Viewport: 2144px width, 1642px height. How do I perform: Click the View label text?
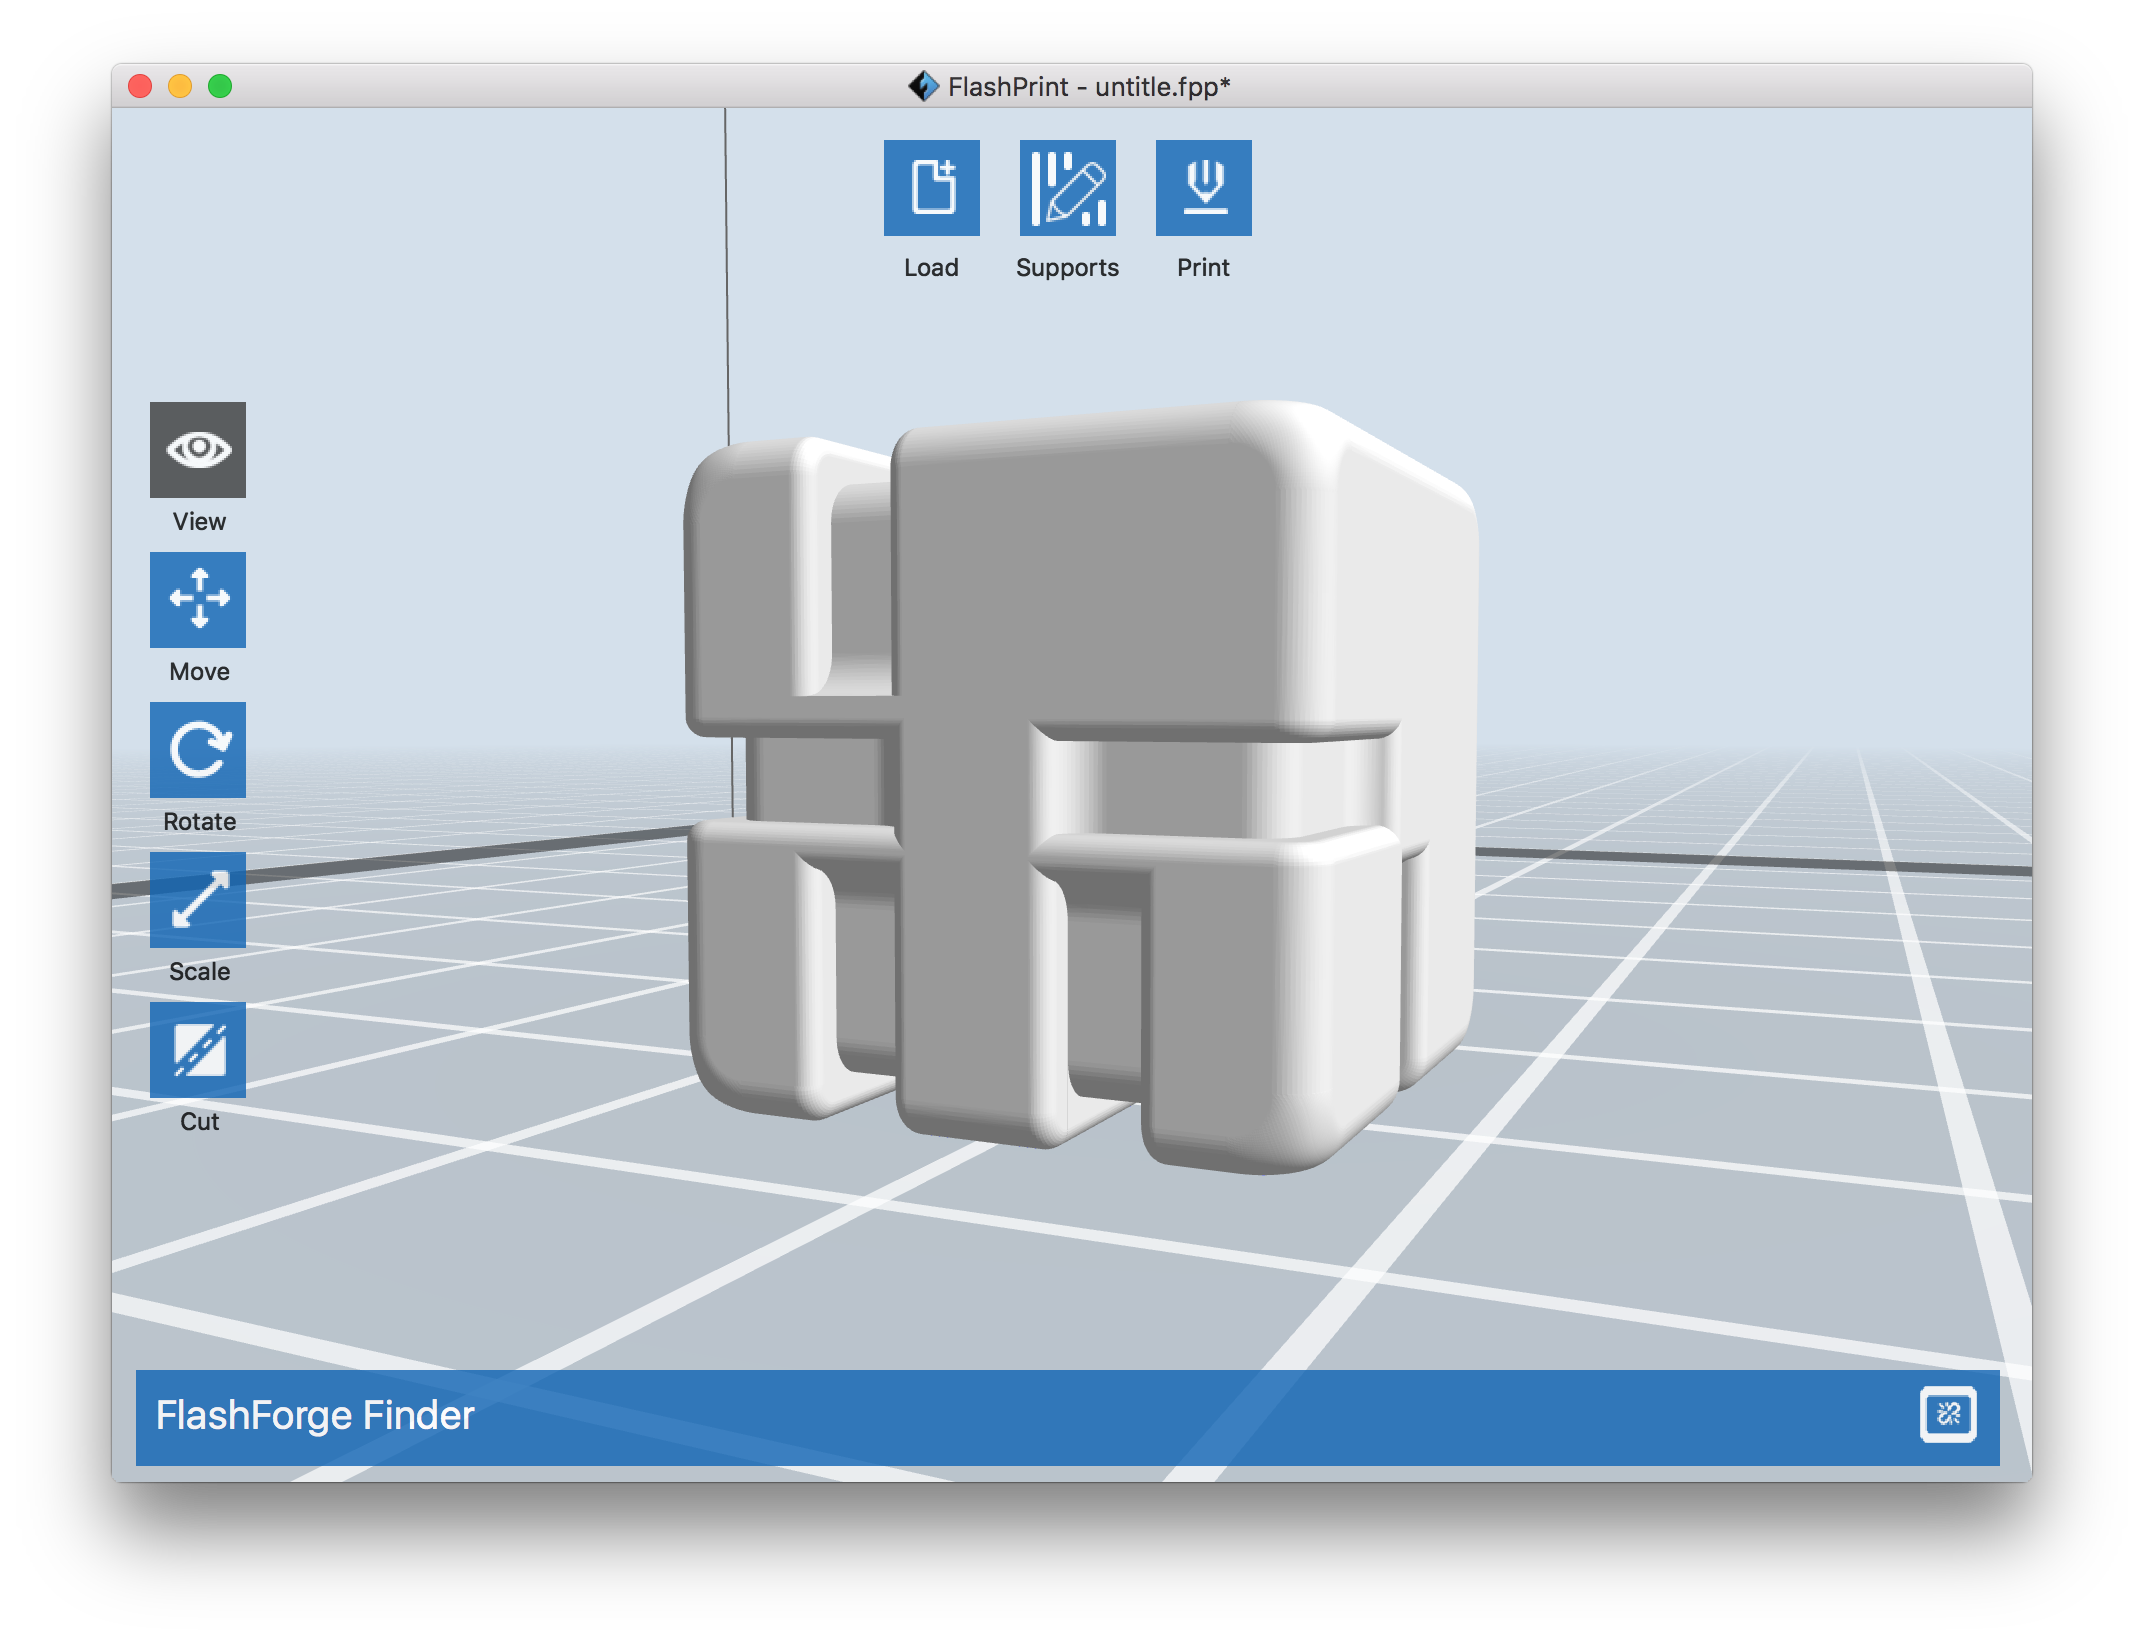[x=199, y=522]
